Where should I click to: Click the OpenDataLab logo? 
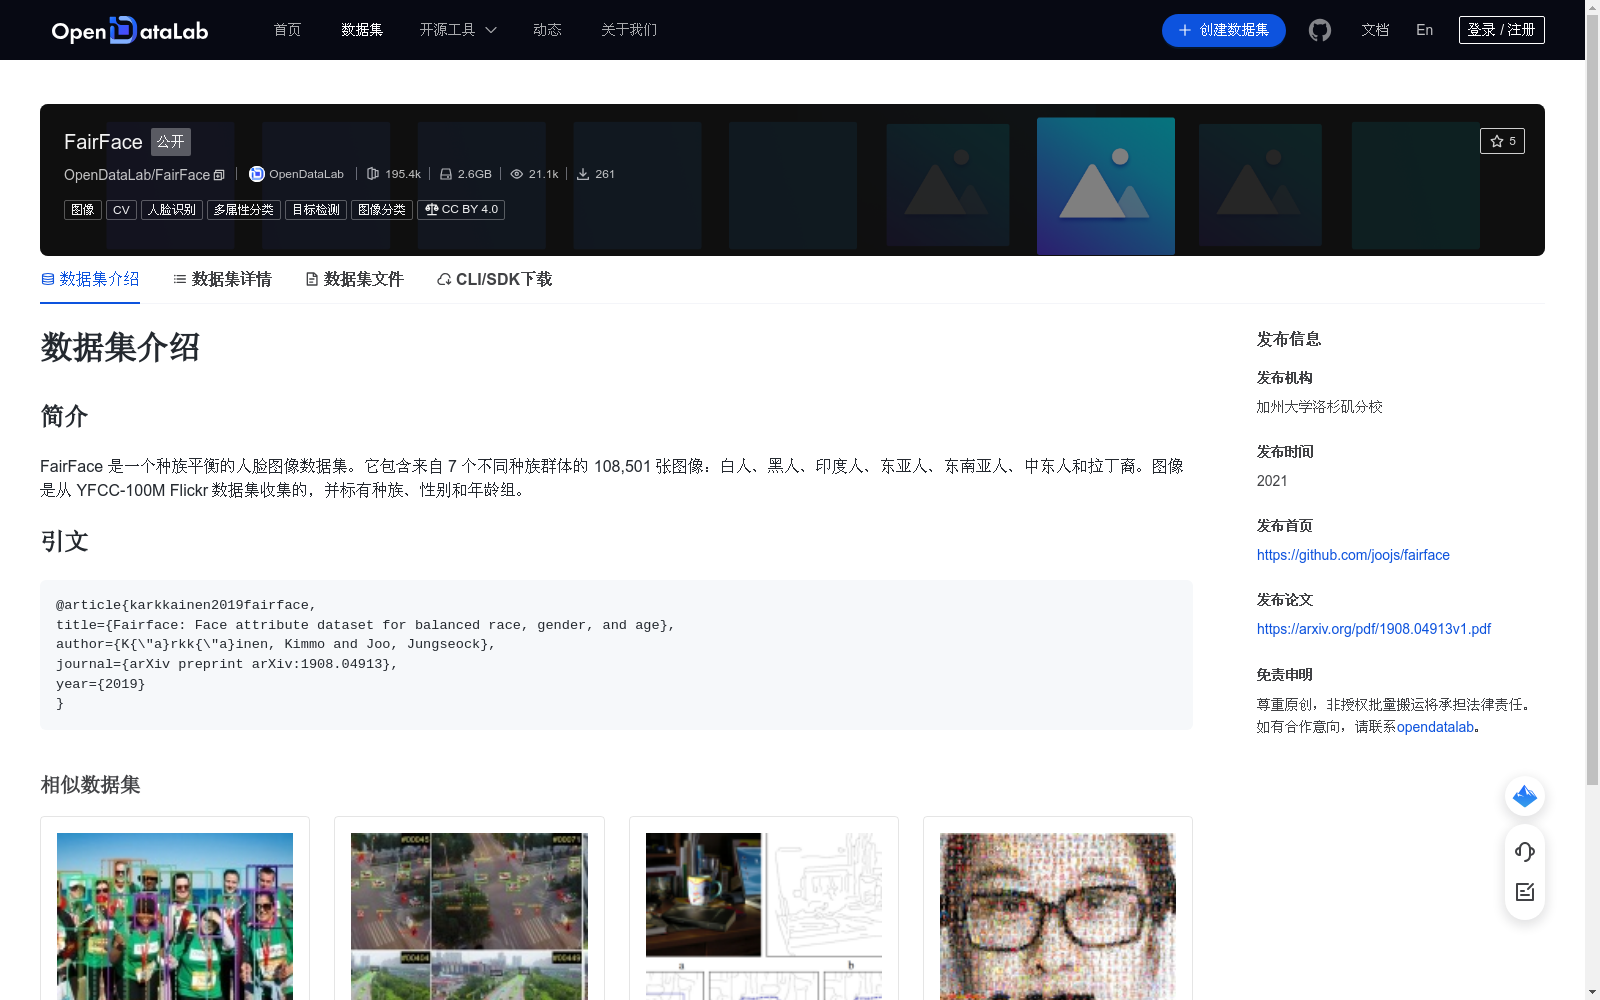[130, 30]
